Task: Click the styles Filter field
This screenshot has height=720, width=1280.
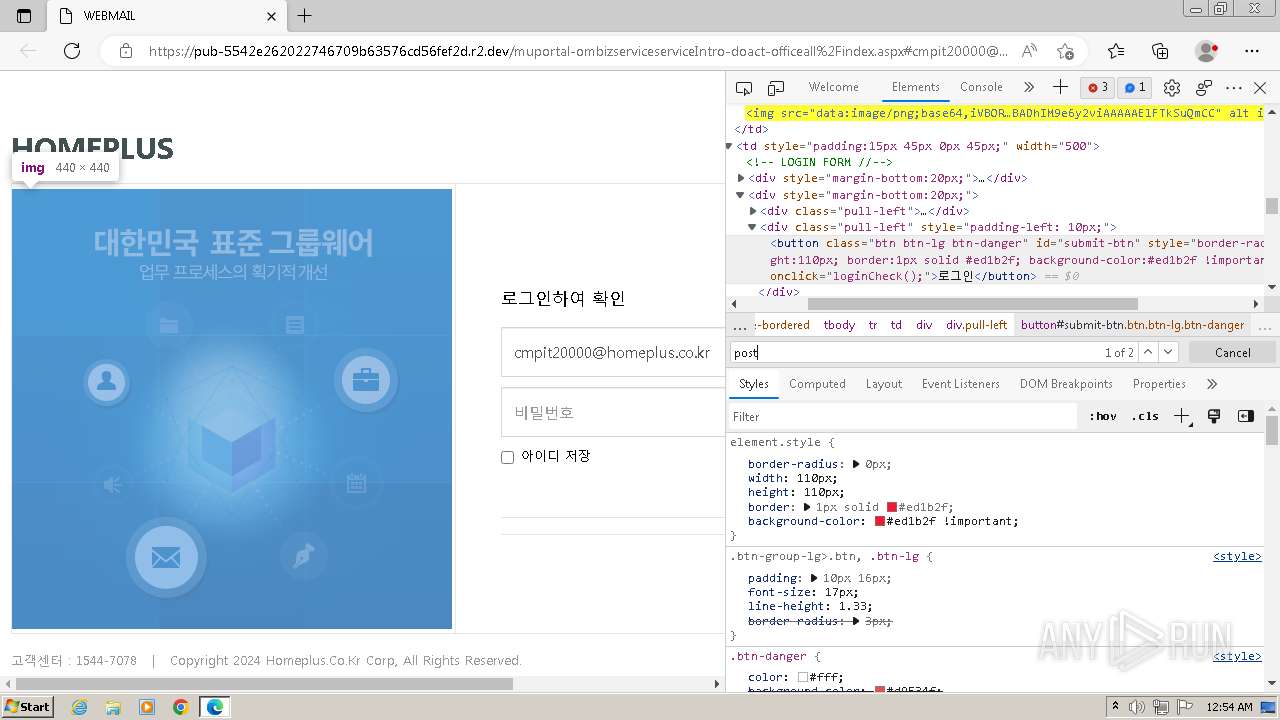Action: (903, 416)
